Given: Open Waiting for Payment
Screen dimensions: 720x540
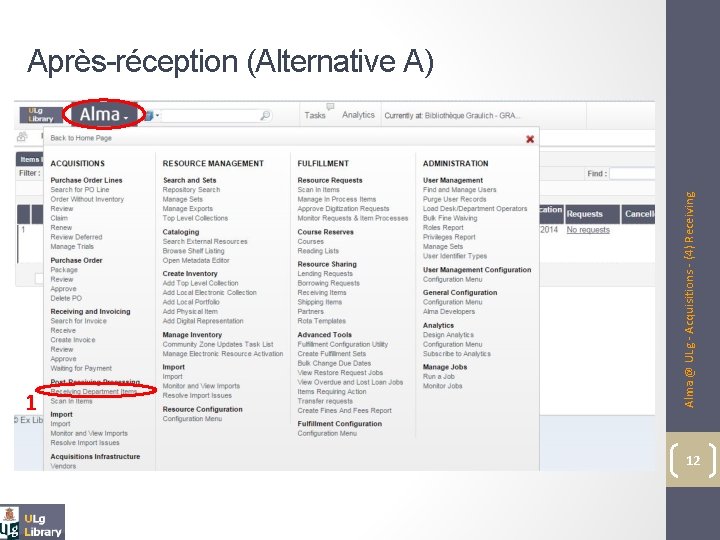Looking at the screenshot, I should [x=81, y=368].
